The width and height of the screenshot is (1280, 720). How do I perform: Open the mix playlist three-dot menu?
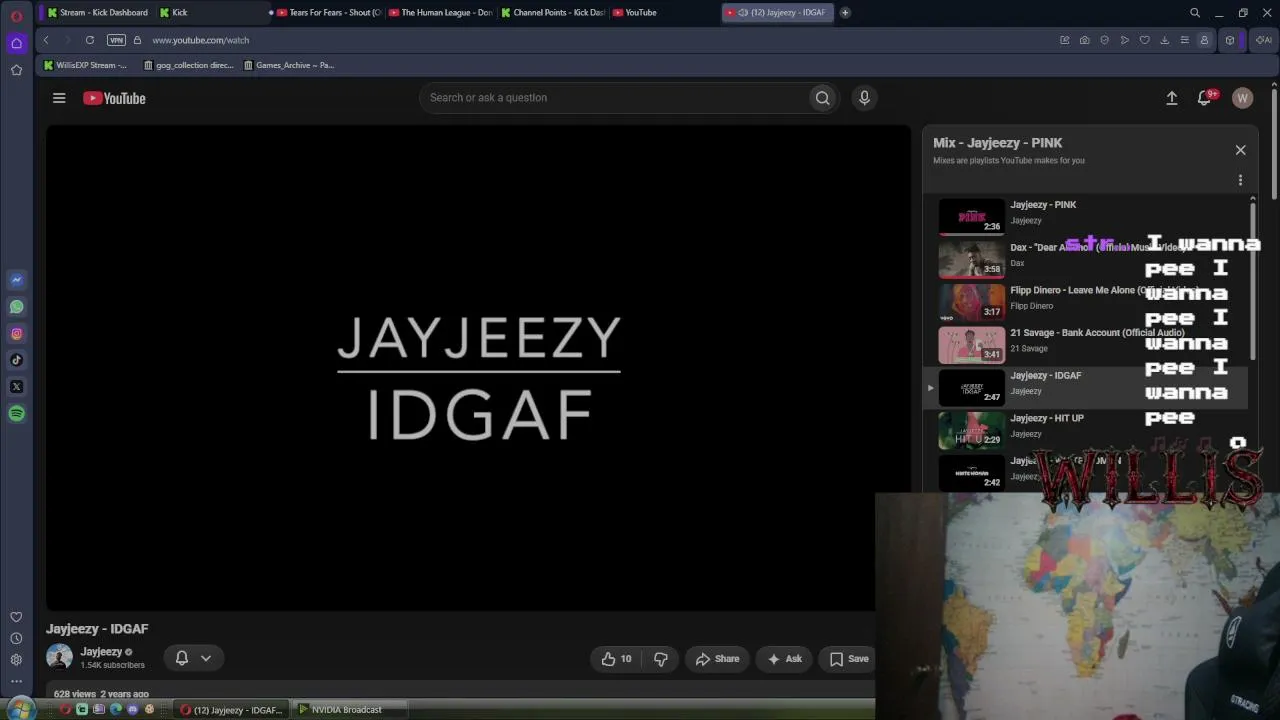pyautogui.click(x=1240, y=180)
